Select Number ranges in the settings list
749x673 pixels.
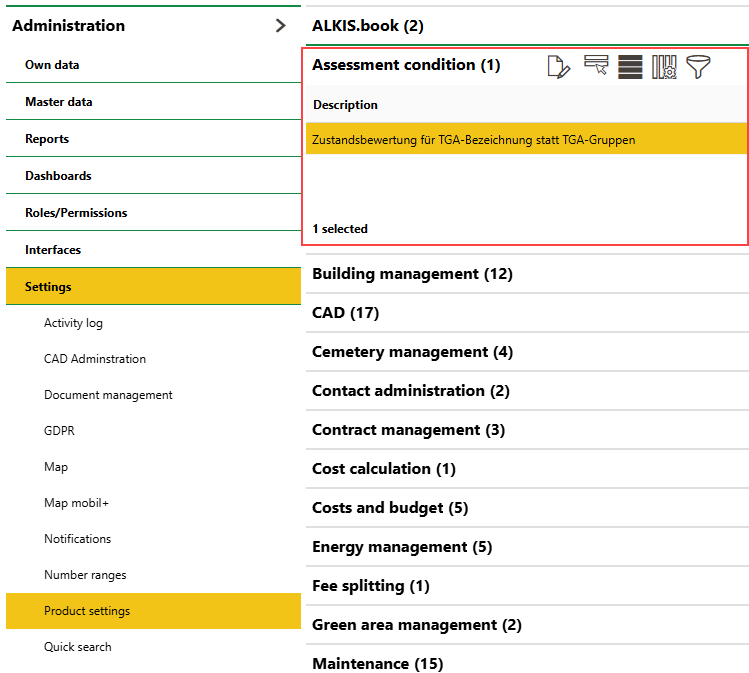[x=85, y=575]
